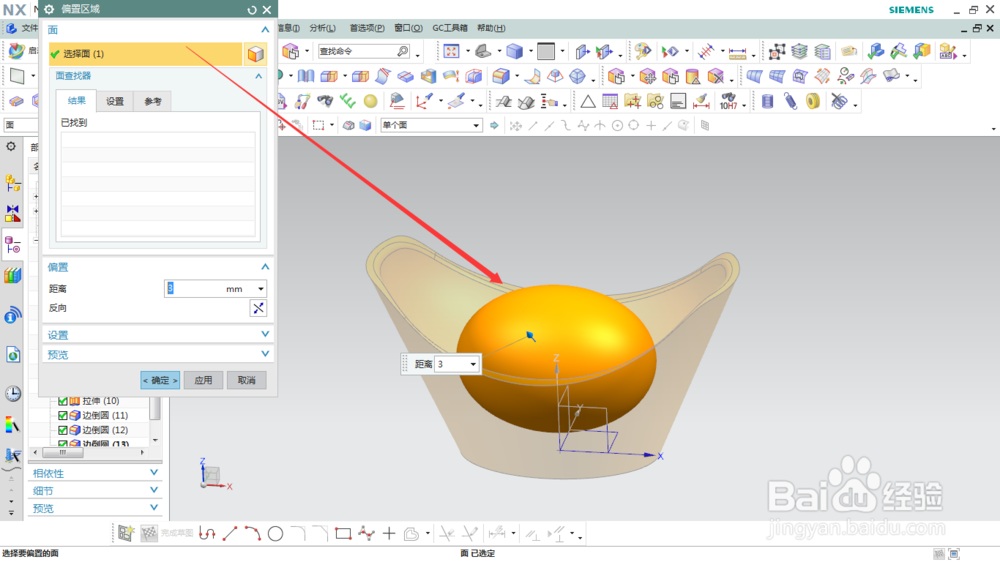
Task: Open the clock History icon in left sidebar
Action: (x=13, y=394)
